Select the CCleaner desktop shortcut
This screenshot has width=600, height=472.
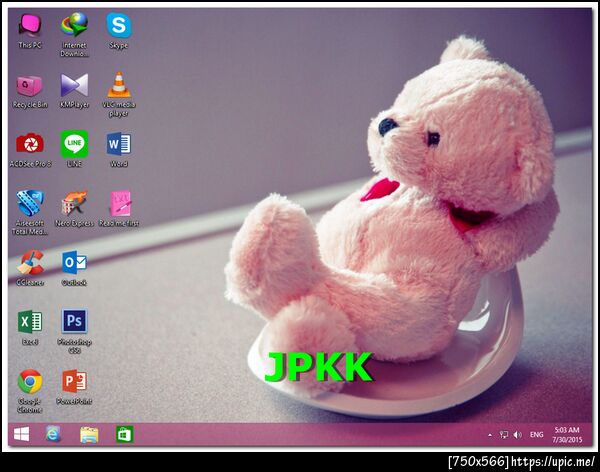pyautogui.click(x=30, y=268)
